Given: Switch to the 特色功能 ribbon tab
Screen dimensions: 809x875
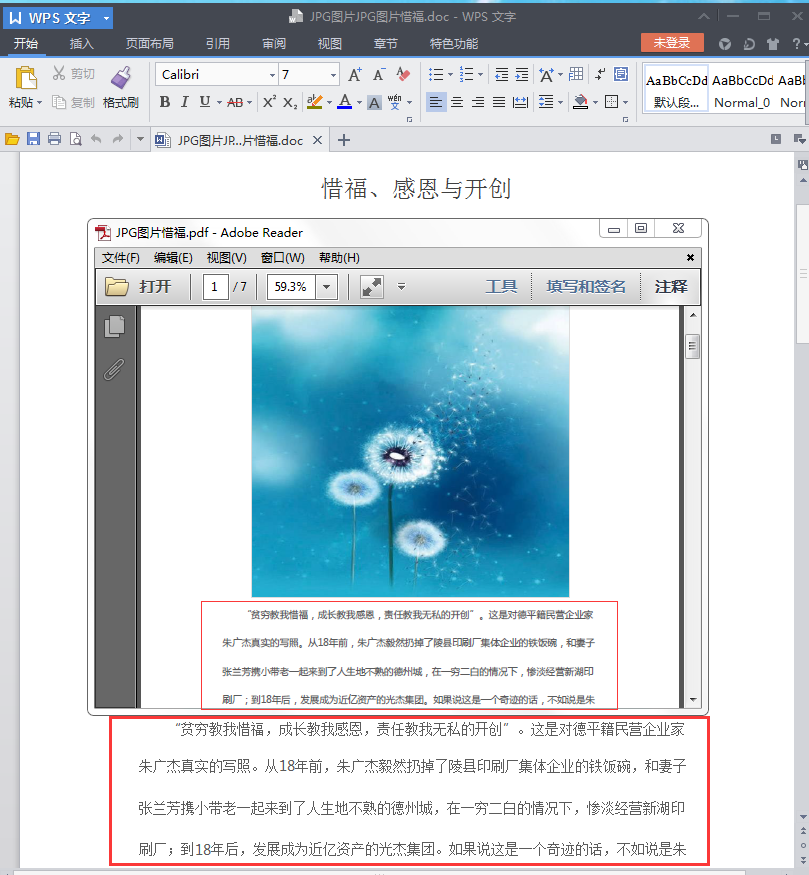Looking at the screenshot, I should 454,44.
